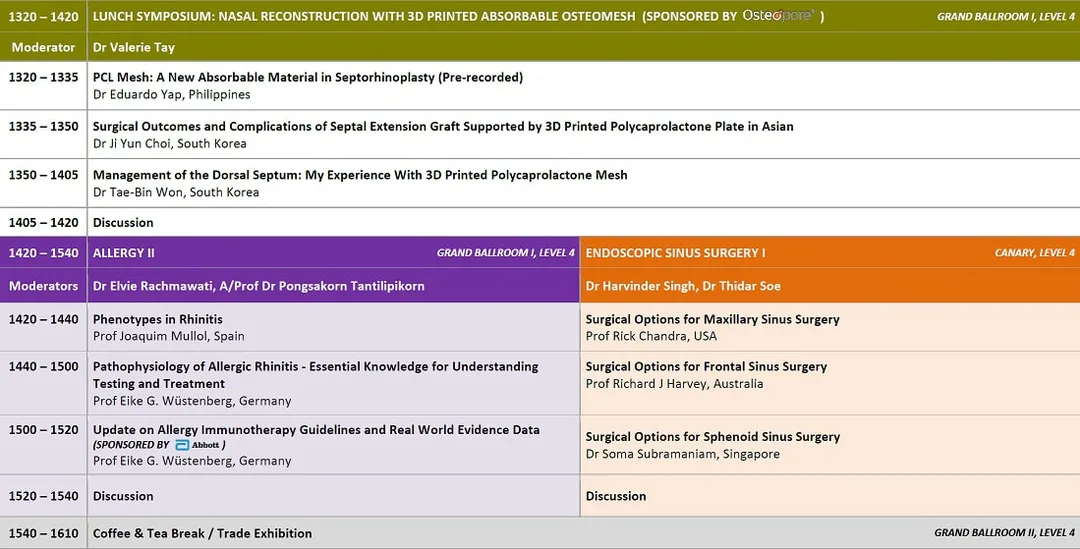
Task: Select Coffee & Tea Break / Trade Exhibition
Action: point(202,533)
